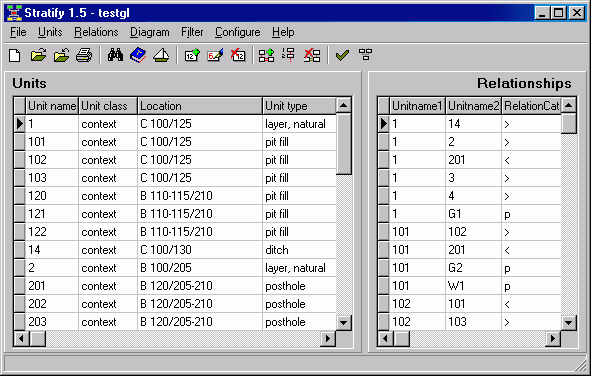591x376 pixels.
Task: Click the 'layer, natural' cell for unit 2
Action: click(299, 268)
